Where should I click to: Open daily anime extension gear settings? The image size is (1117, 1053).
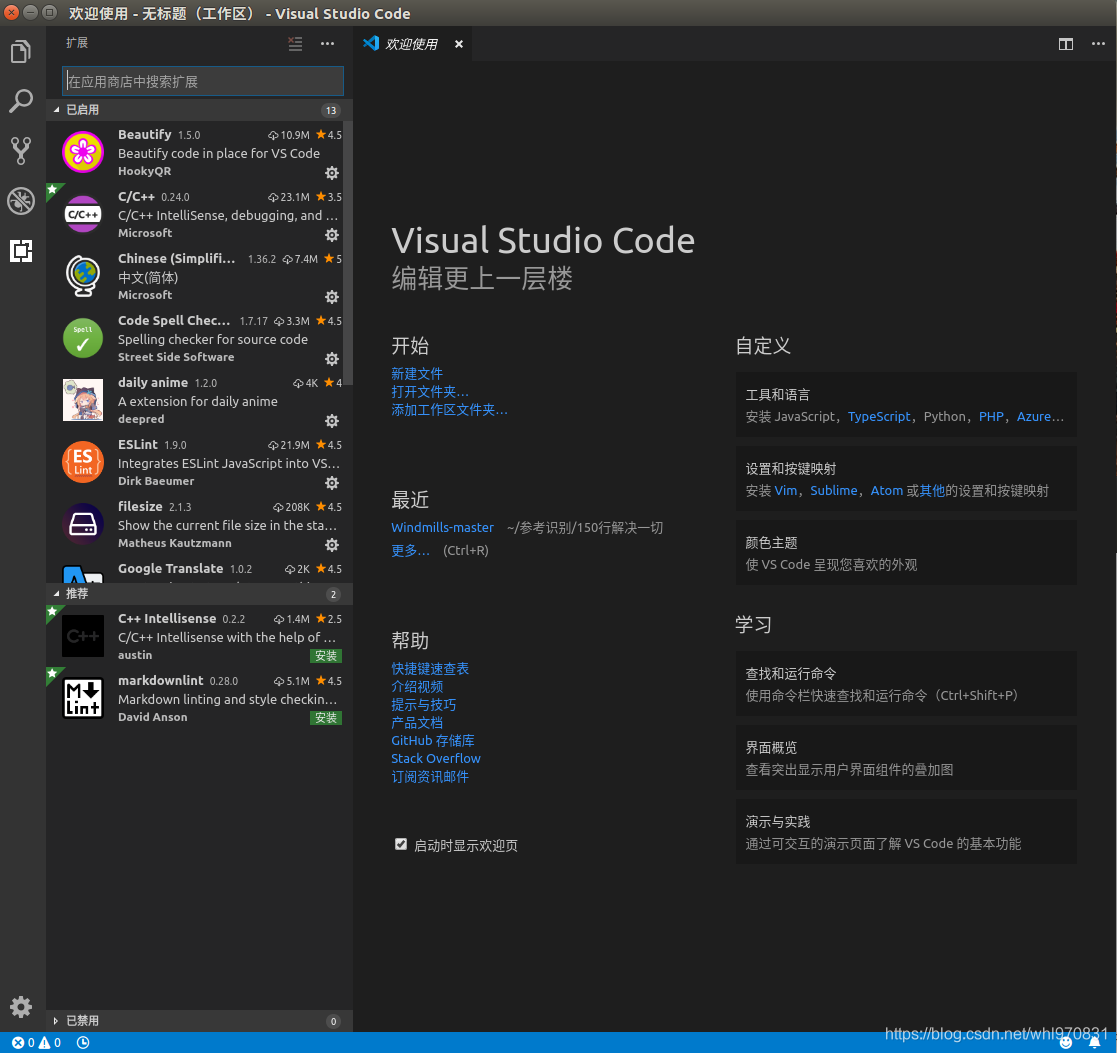pyautogui.click(x=332, y=420)
